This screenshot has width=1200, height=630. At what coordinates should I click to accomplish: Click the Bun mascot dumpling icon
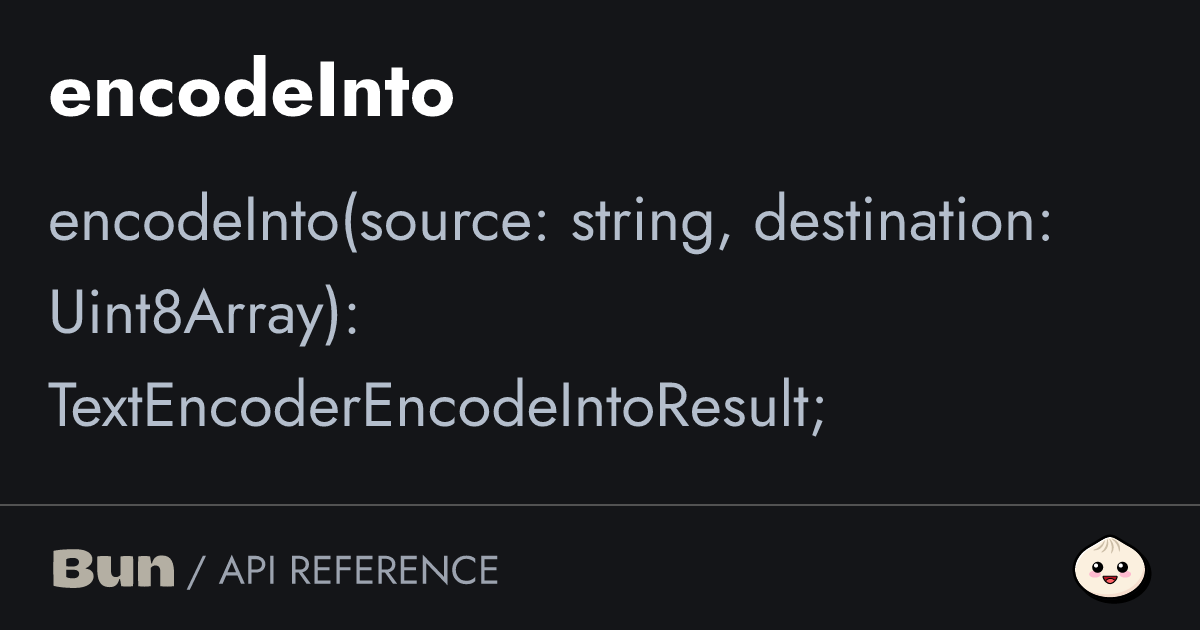click(x=1111, y=570)
